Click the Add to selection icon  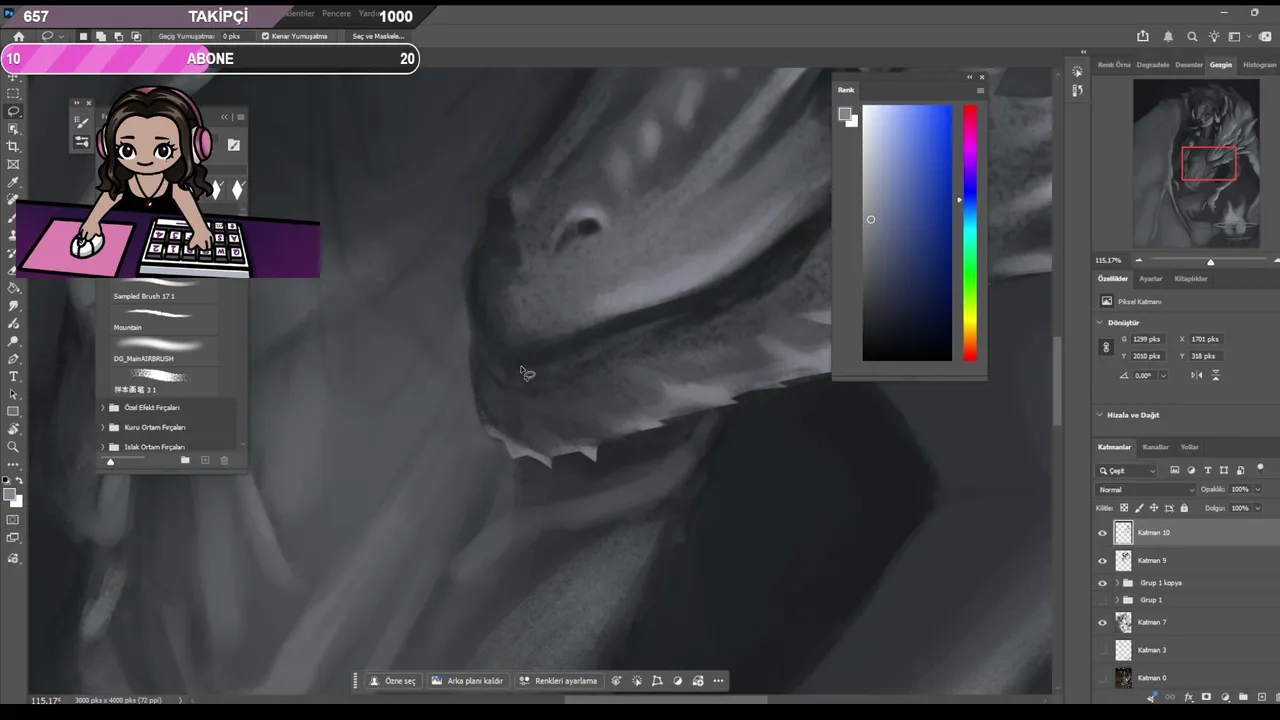(101, 36)
